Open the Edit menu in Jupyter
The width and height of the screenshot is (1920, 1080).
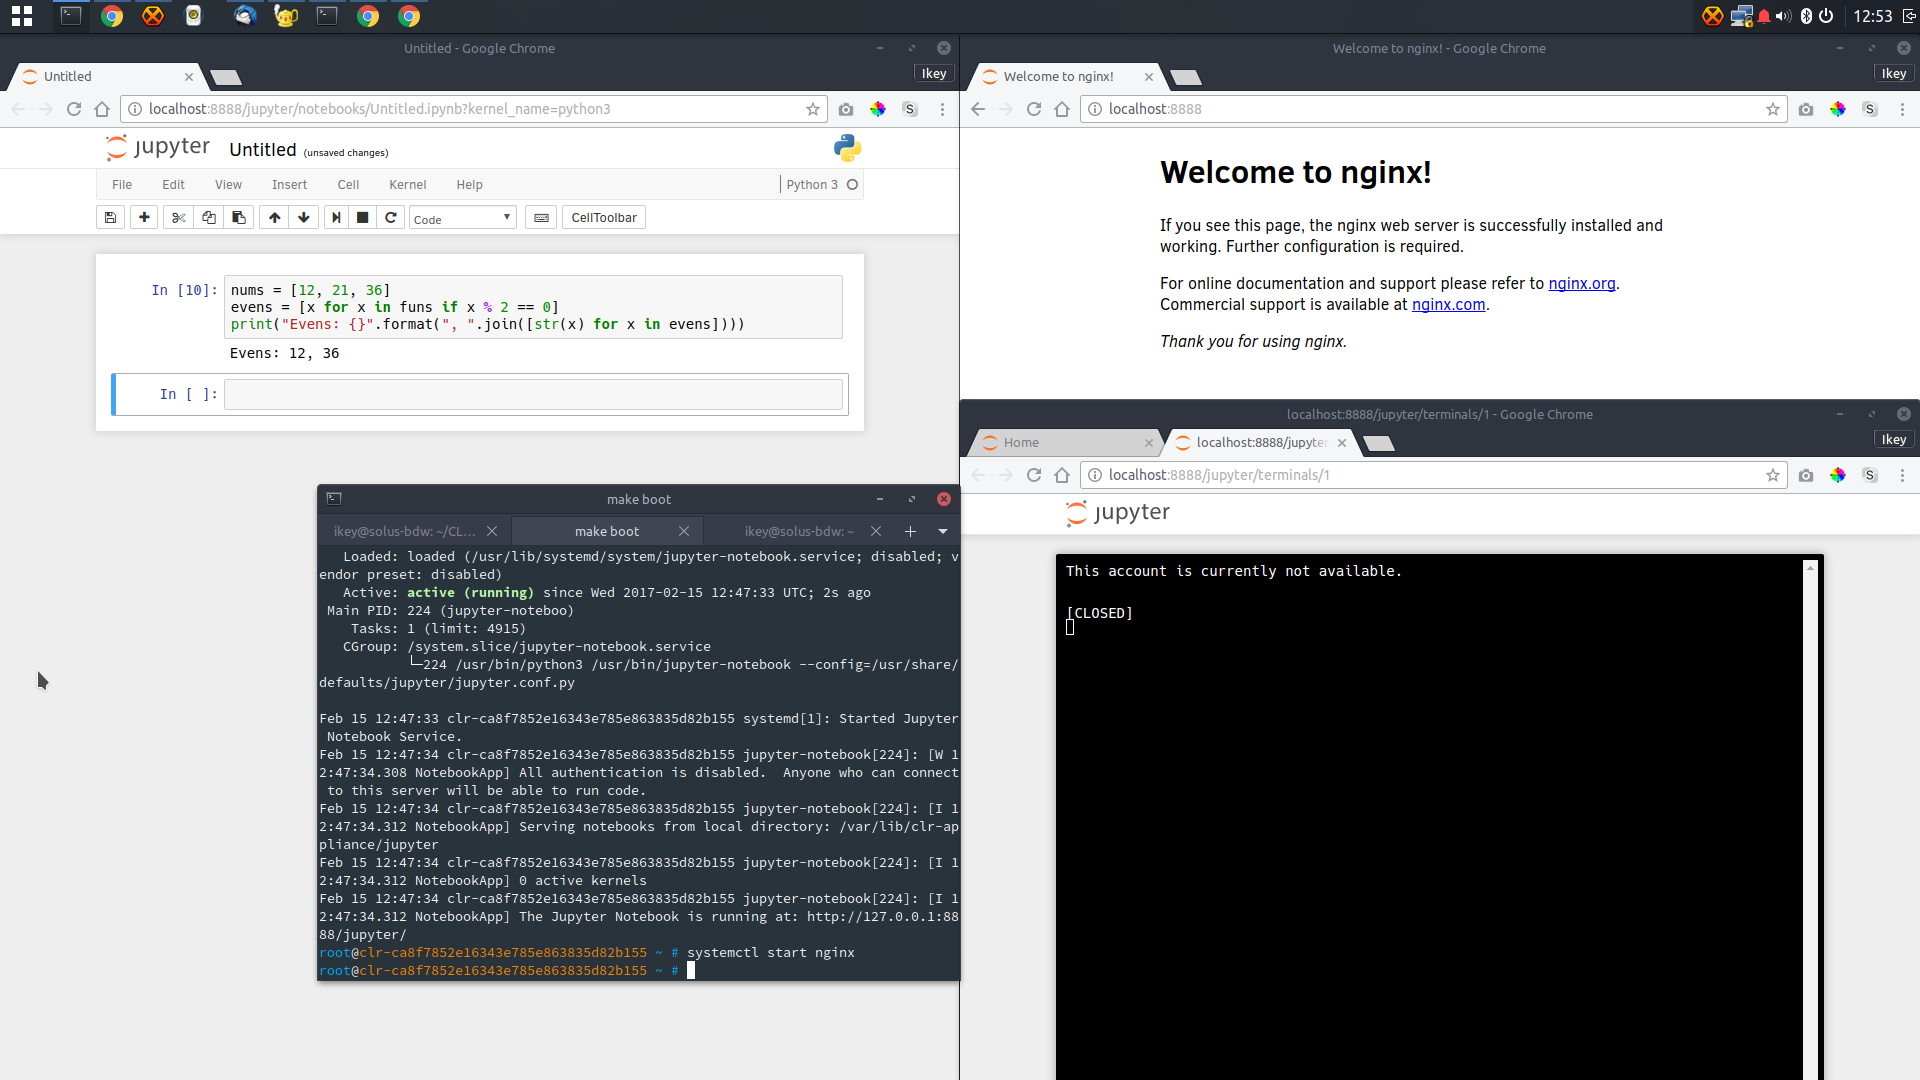(x=174, y=185)
